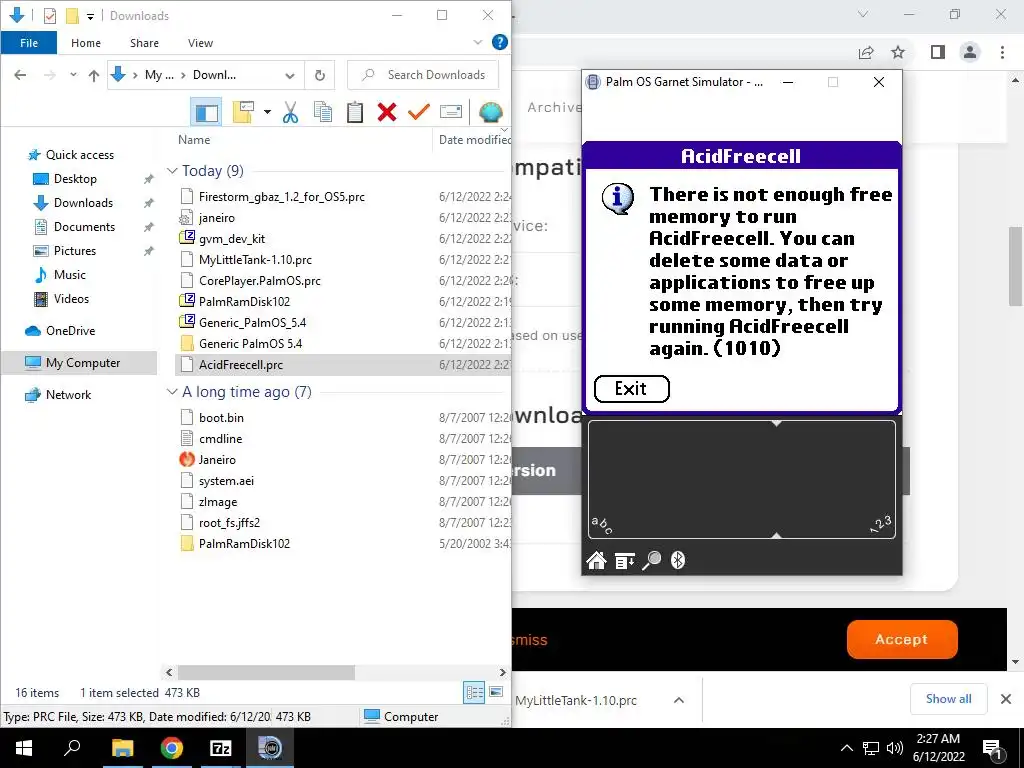Click the orange checkmark toolbar icon
The height and width of the screenshot is (768, 1024).
(419, 112)
